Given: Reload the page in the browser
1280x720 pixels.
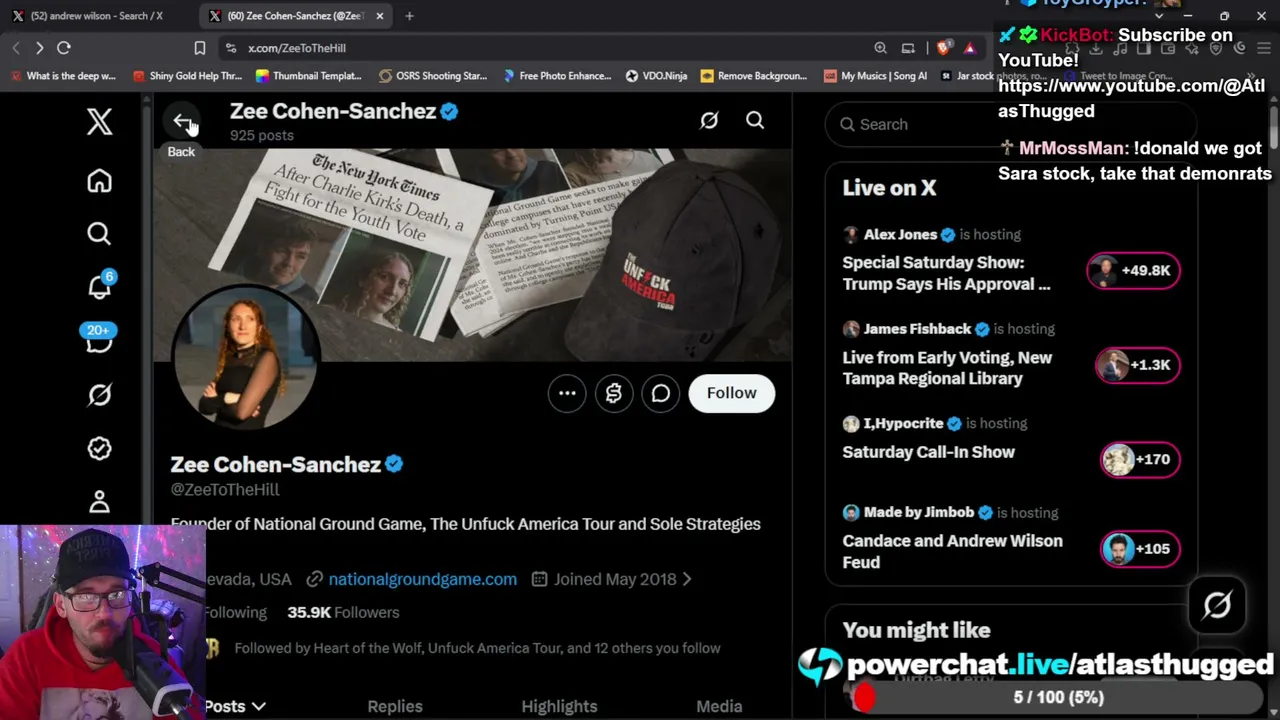Looking at the screenshot, I should click(63, 48).
